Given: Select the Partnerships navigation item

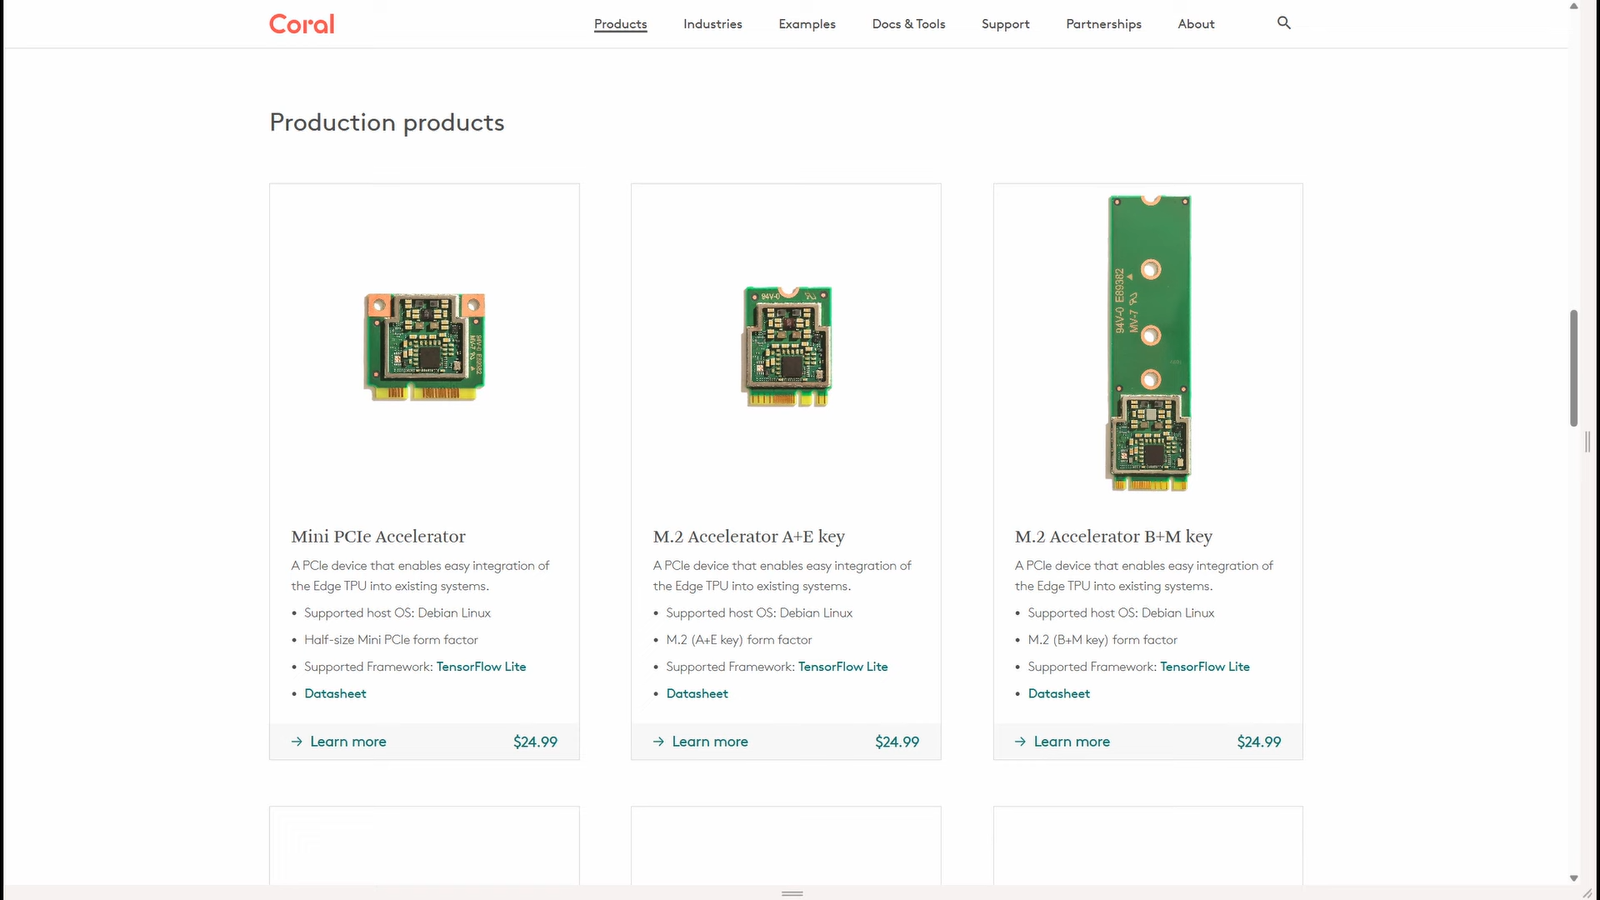Looking at the screenshot, I should pyautogui.click(x=1103, y=24).
